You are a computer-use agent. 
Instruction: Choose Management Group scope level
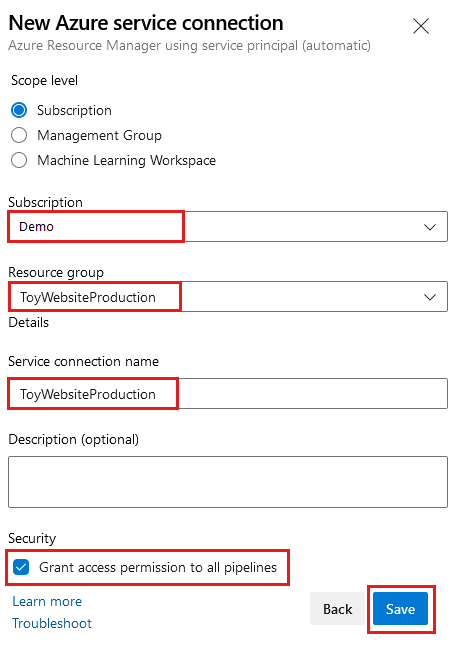19,136
